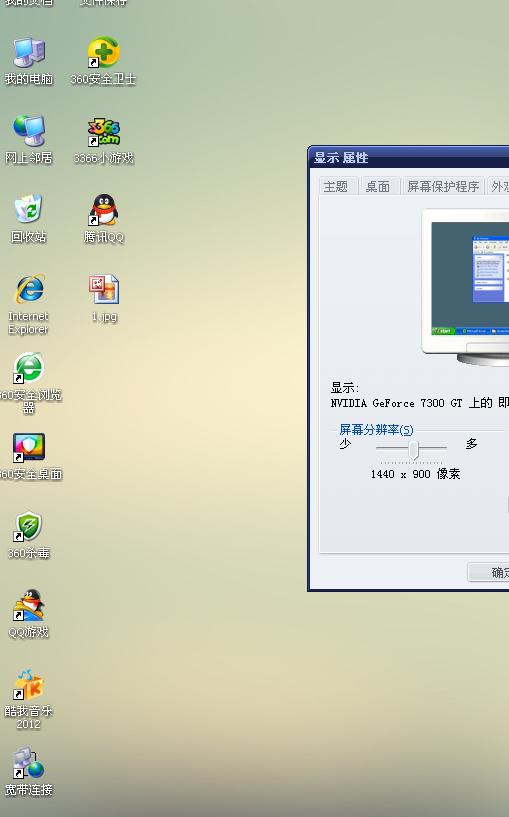Click the 屏幕分辨率 slider thumb
Viewport: 509px width, 817px height.
coord(414,449)
